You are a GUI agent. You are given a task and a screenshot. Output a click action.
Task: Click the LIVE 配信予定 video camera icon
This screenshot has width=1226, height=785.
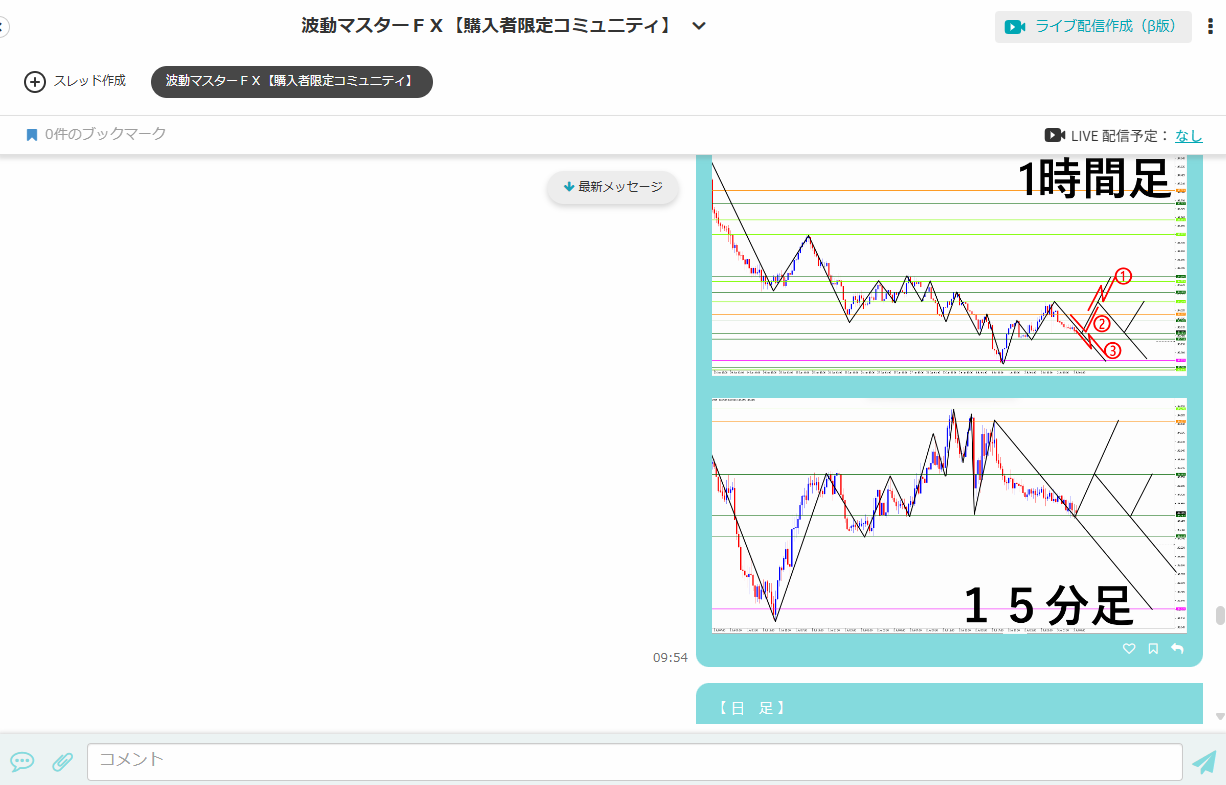(x=1054, y=135)
